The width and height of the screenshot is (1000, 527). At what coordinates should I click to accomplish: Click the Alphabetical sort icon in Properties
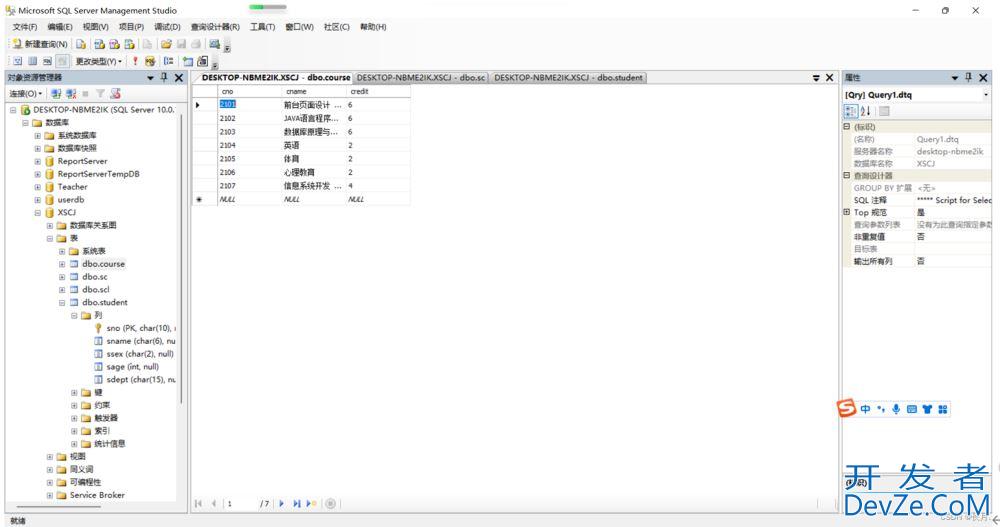[865, 111]
